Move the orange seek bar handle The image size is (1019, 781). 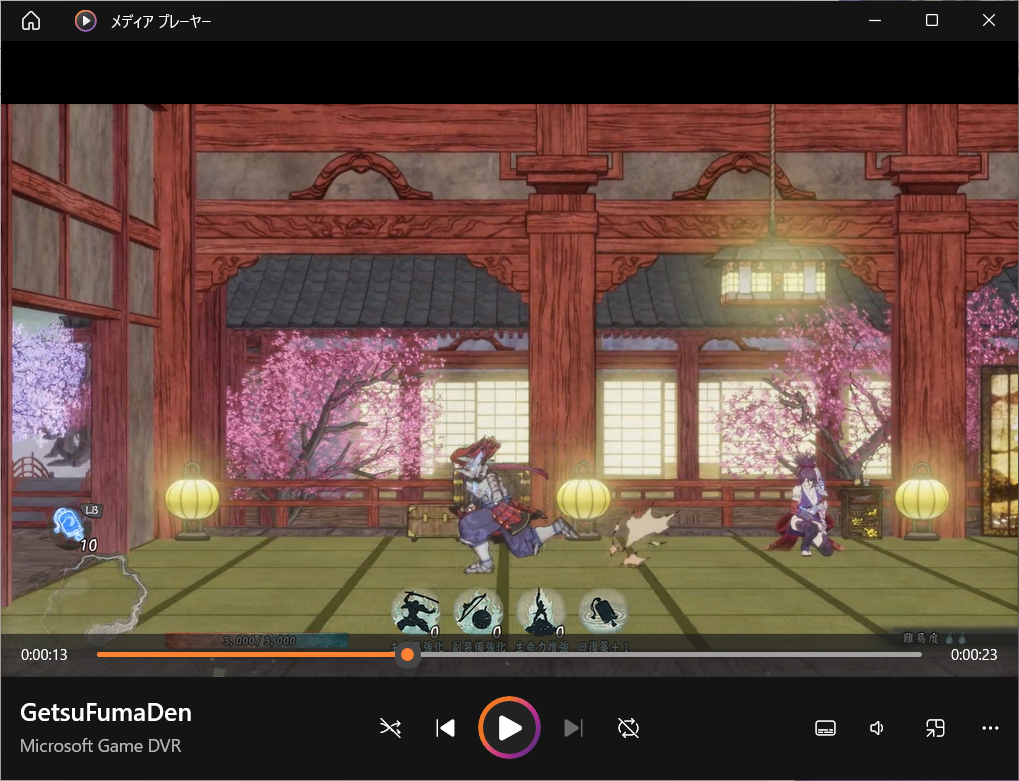click(x=407, y=654)
